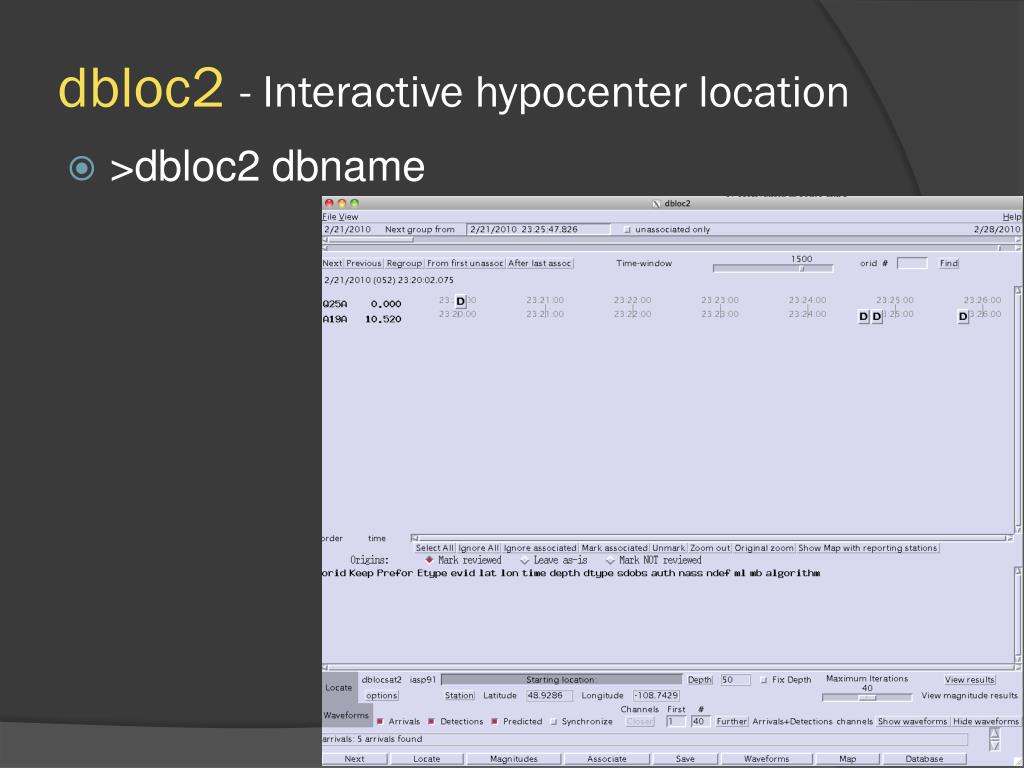1024x768 pixels.
Task: Select A19A's D flag nearest the 23:26 tick
Action: 963,317
